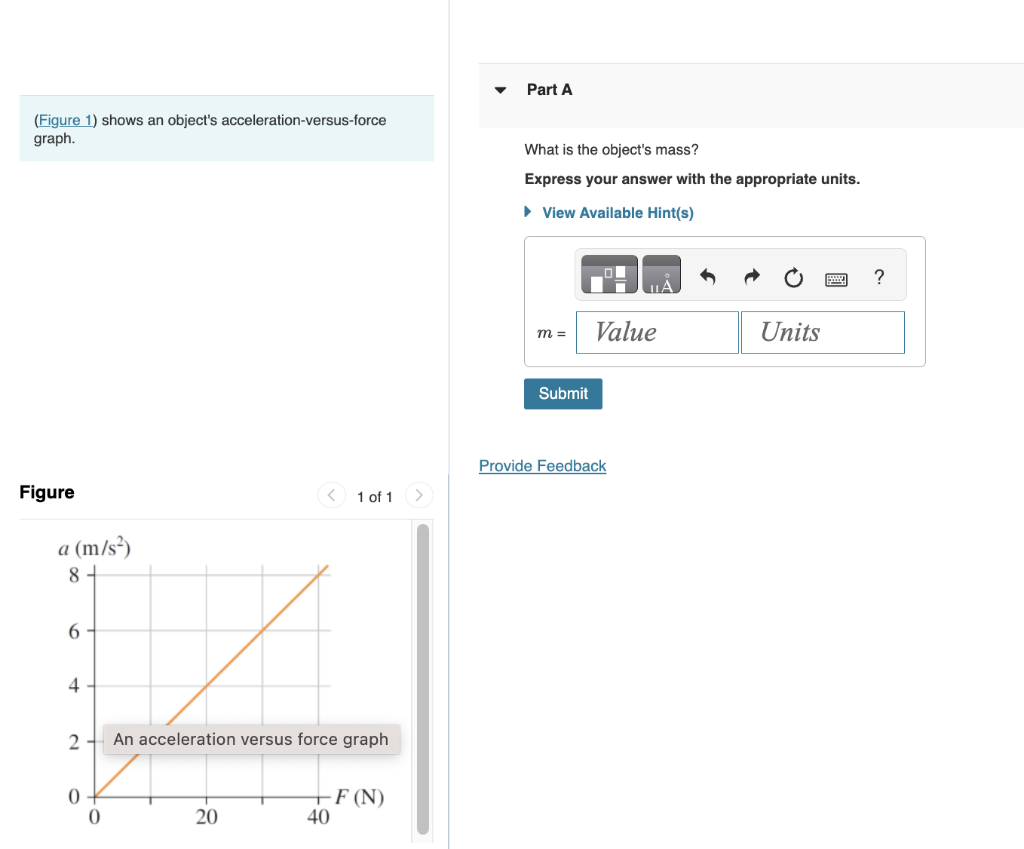Click the acceleration versus force graph caption
Image resolution: width=1024 pixels, height=849 pixels.
(250, 739)
